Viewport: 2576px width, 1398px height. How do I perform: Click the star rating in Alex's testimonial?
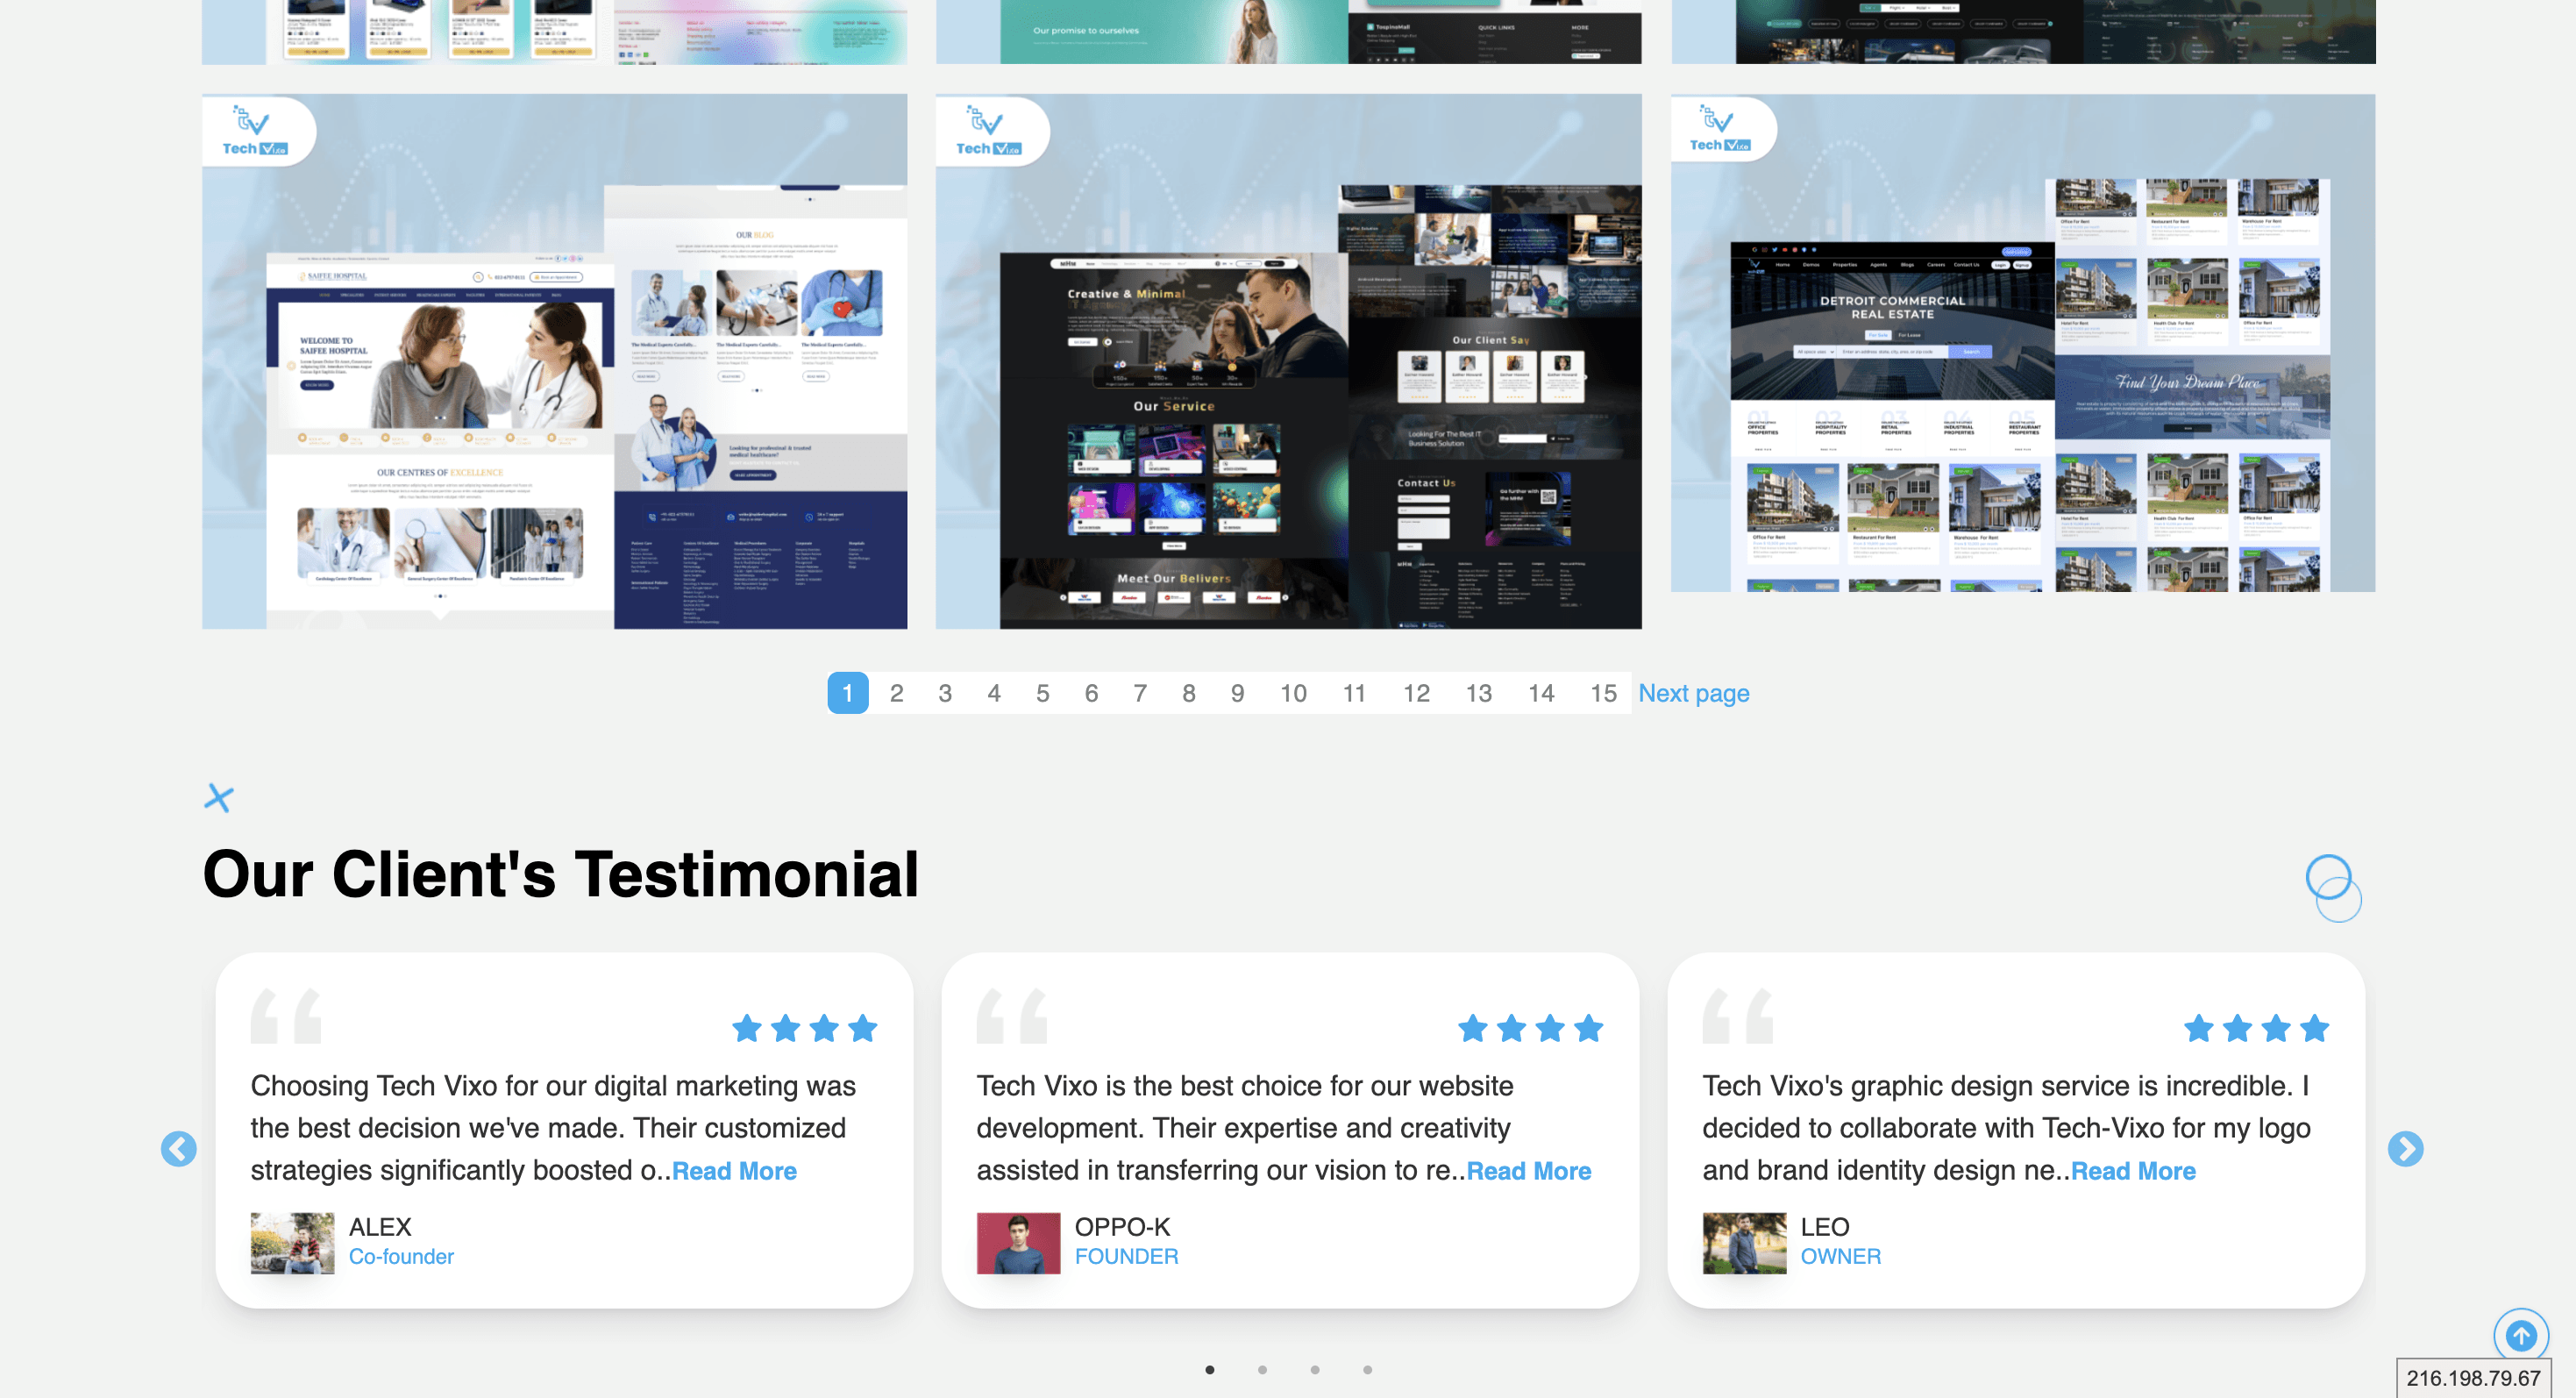click(x=804, y=1028)
